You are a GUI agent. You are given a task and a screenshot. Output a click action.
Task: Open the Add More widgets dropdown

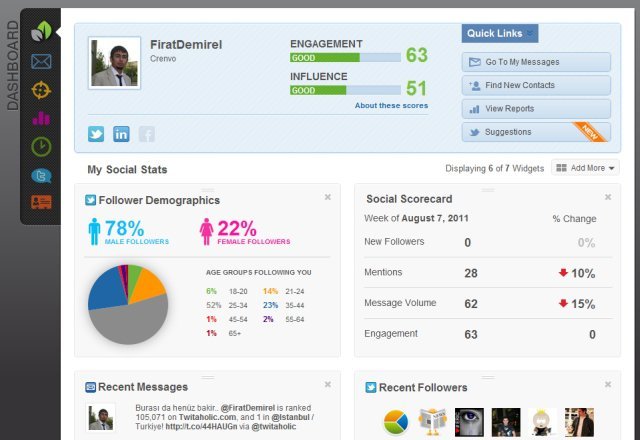585,168
